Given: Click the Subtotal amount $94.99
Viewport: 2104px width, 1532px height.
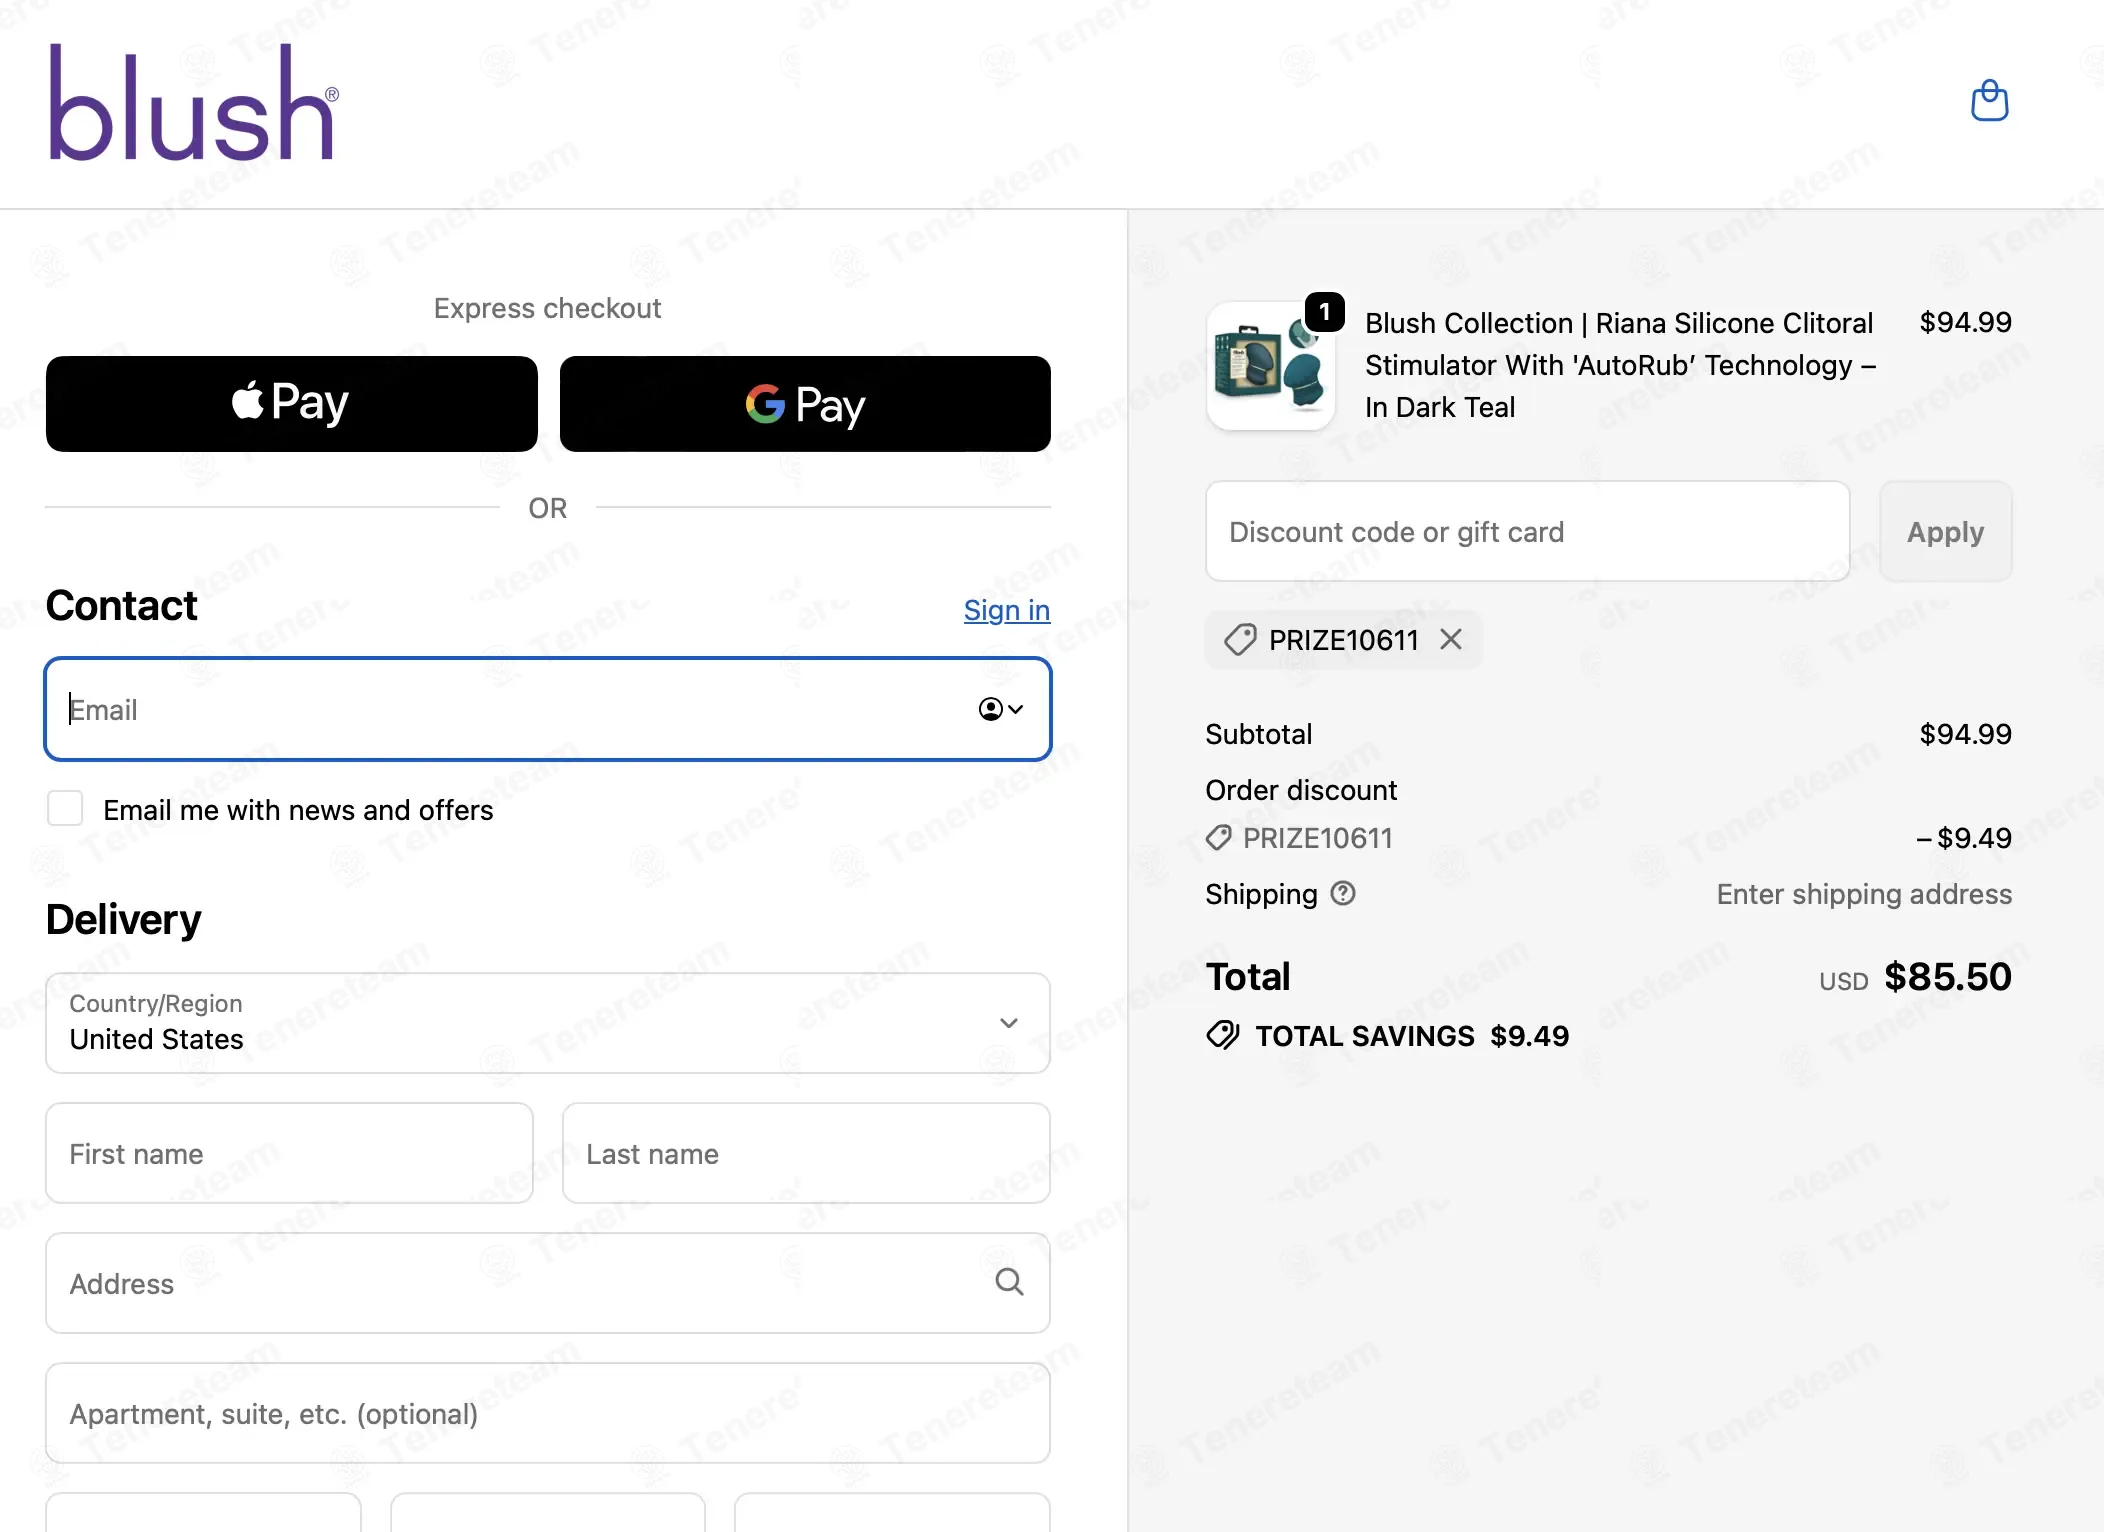Looking at the screenshot, I should point(1966,734).
